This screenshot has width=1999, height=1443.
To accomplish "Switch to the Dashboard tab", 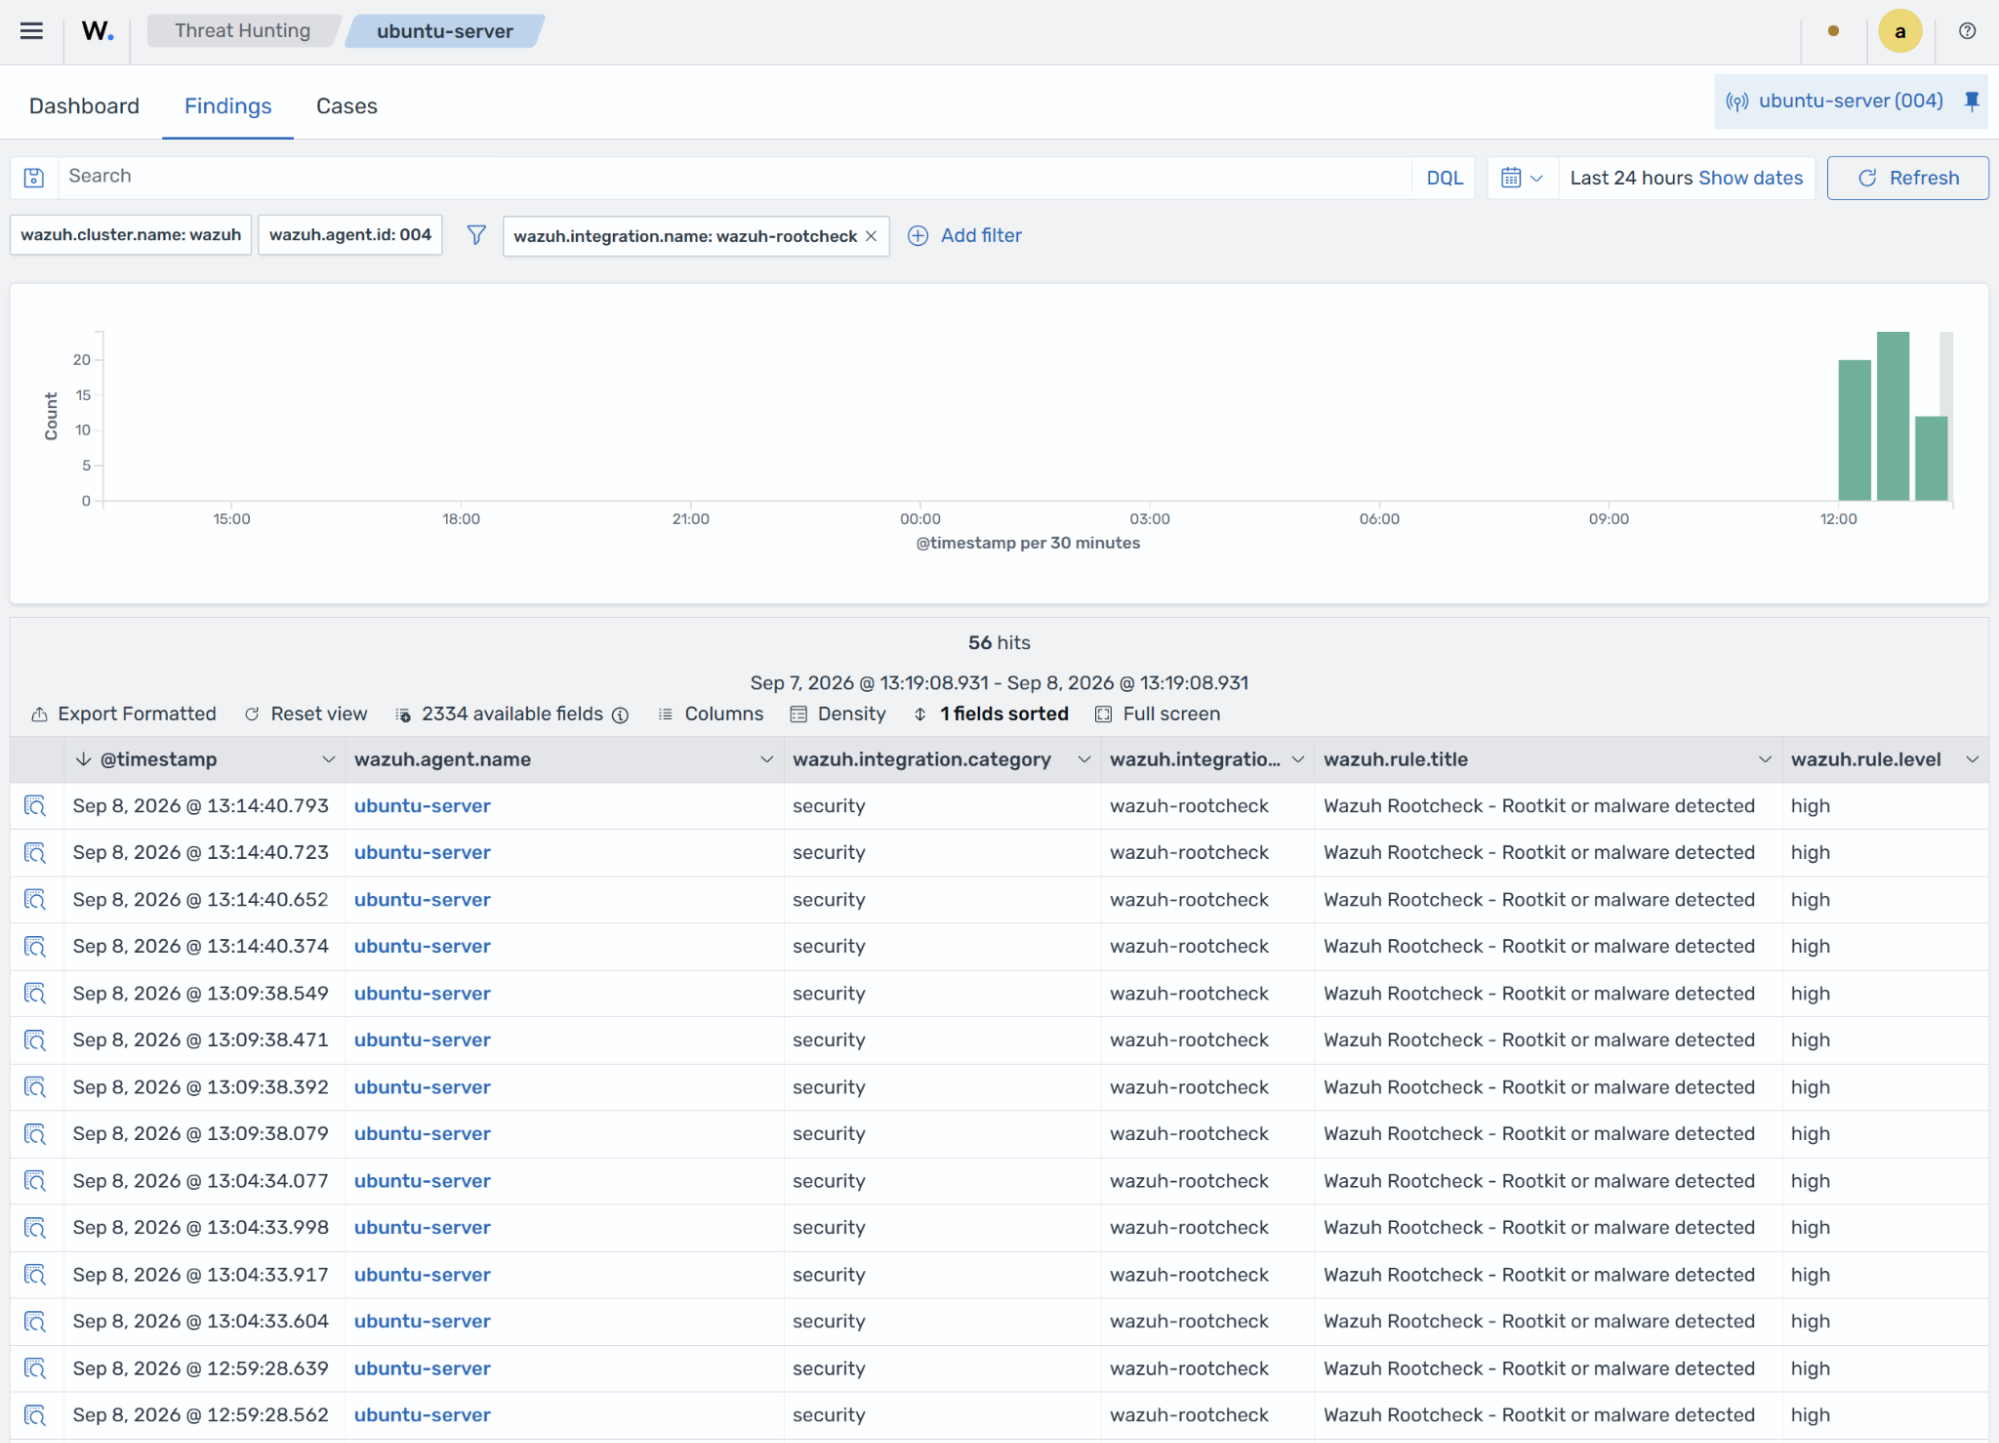I will click(84, 106).
